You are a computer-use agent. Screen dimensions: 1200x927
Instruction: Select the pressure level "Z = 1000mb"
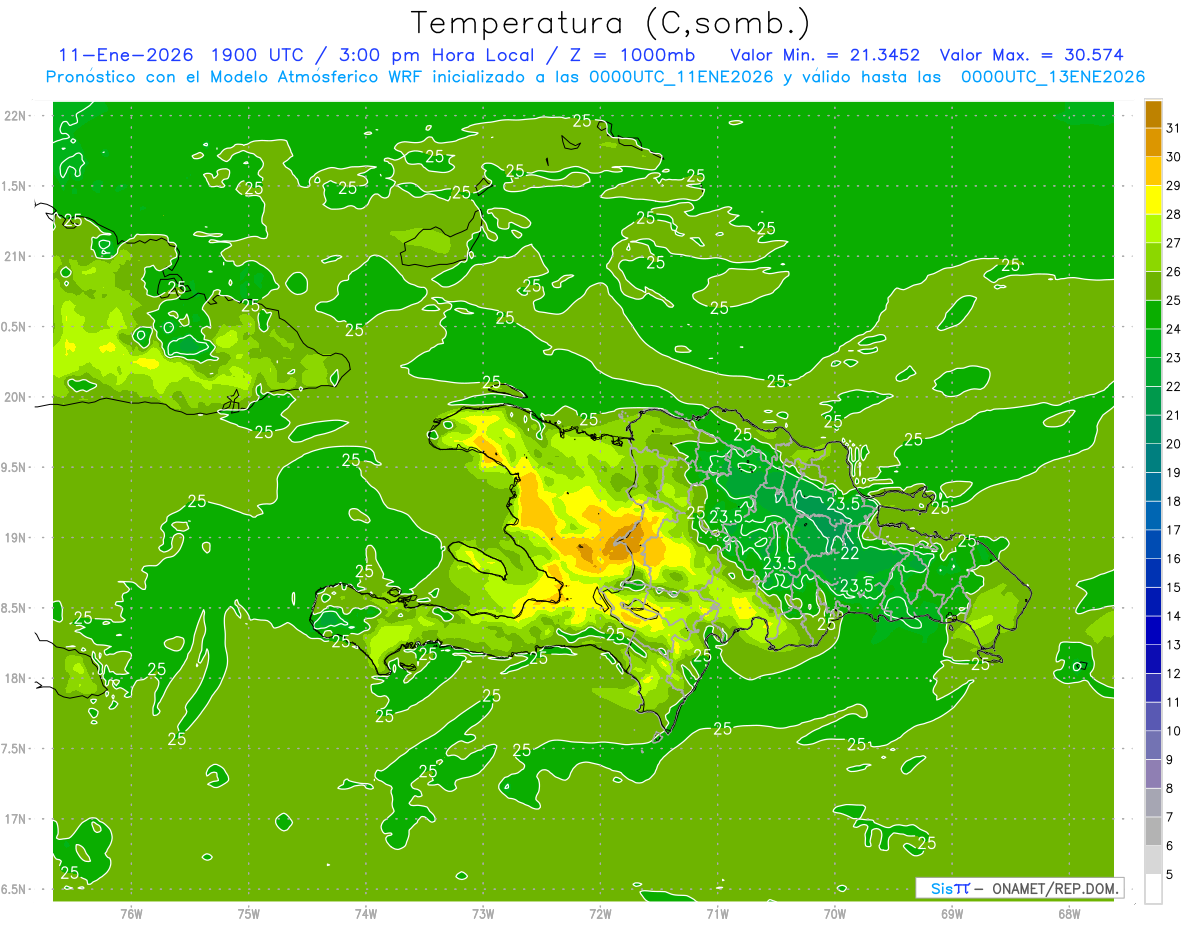pos(634,55)
